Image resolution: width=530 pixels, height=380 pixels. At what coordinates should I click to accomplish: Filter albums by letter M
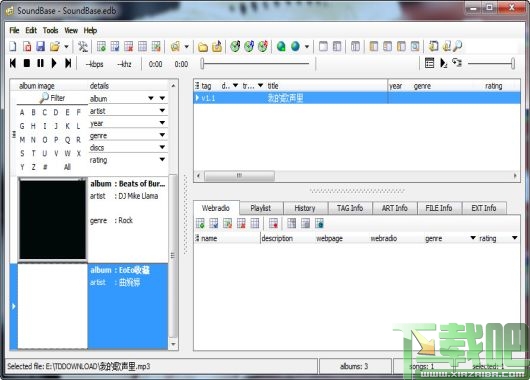22,140
